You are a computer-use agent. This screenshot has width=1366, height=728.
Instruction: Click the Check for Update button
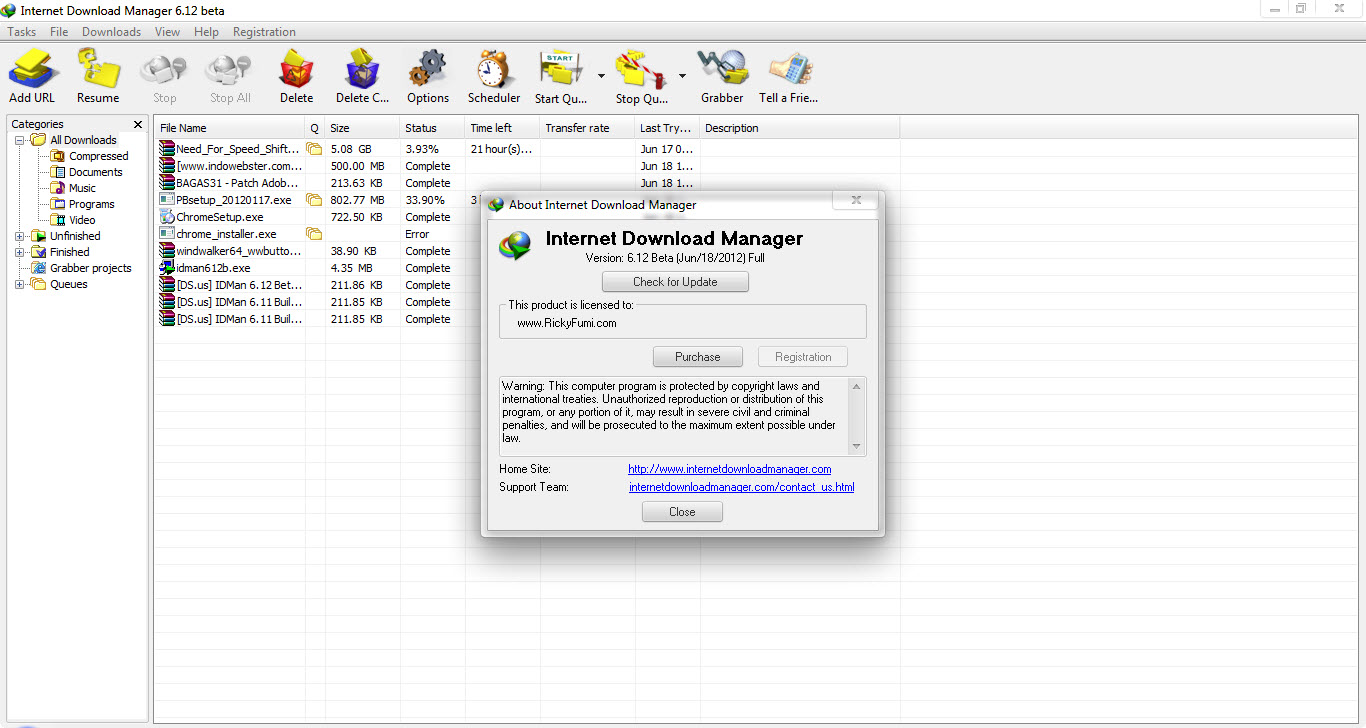tap(675, 282)
